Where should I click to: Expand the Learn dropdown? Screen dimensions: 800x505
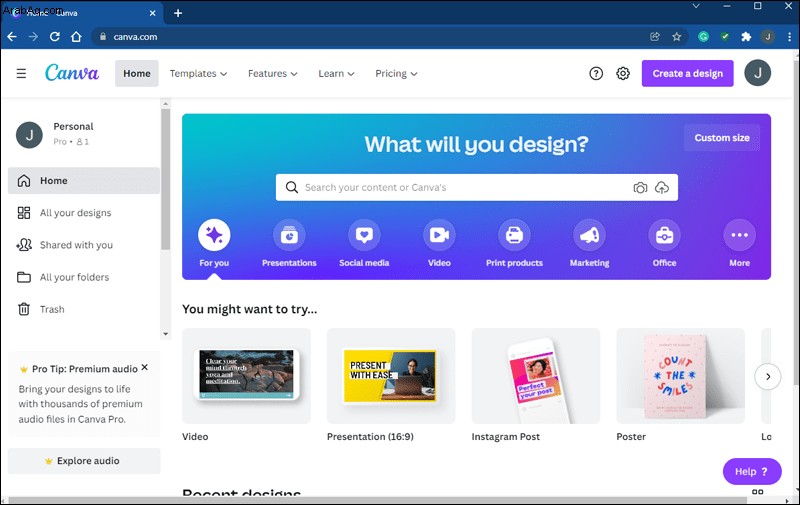(336, 73)
